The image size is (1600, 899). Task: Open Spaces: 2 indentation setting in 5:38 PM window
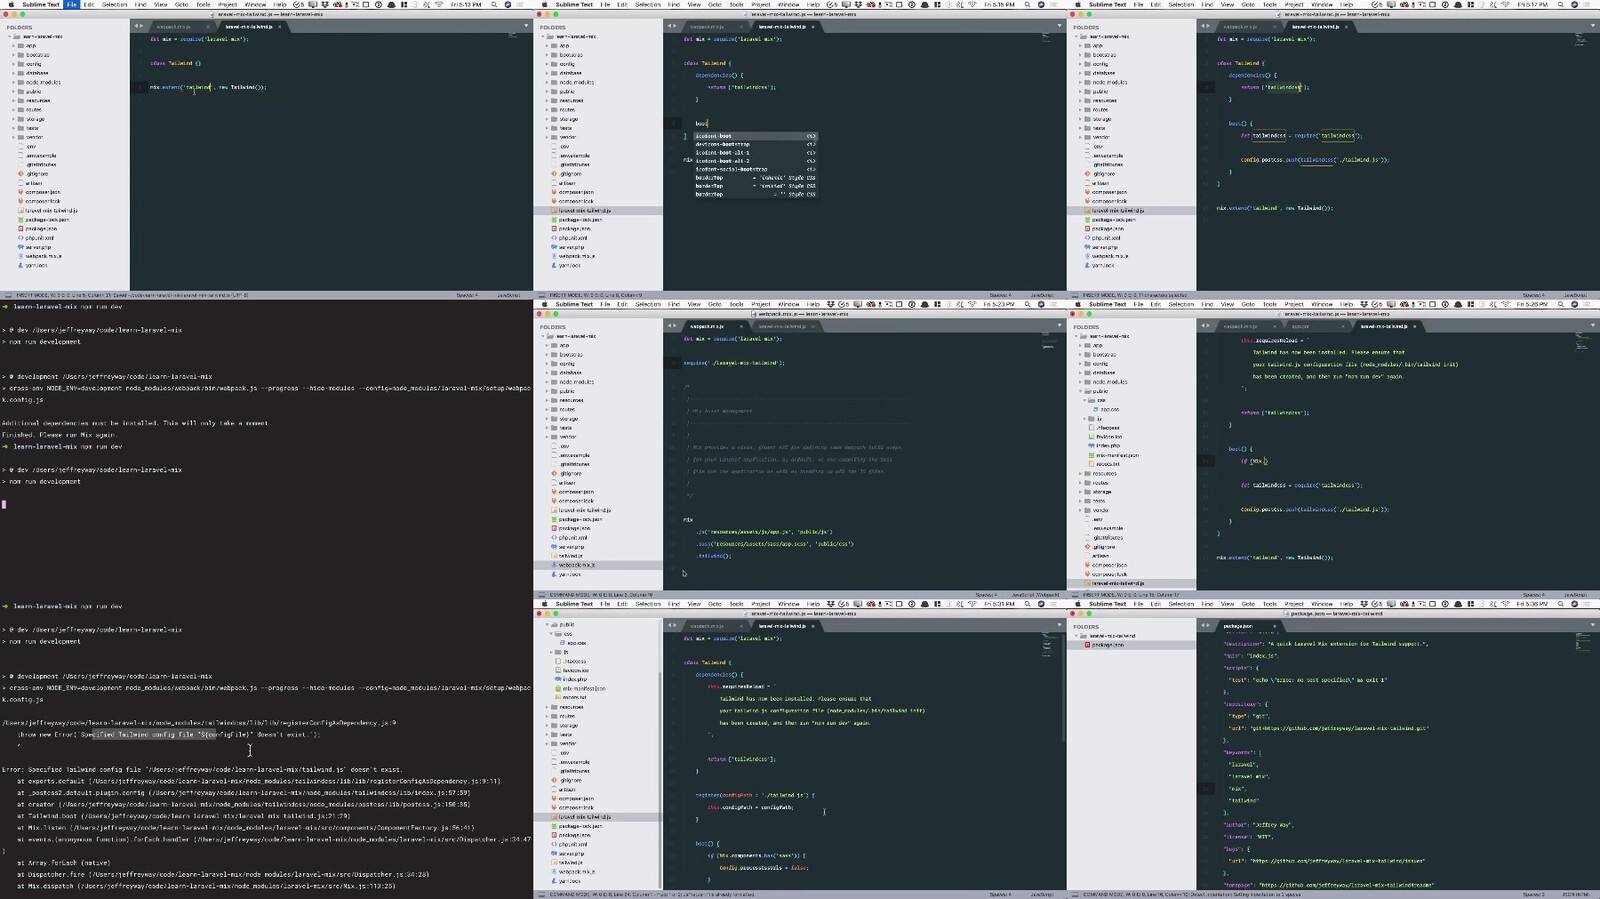click(x=1532, y=894)
